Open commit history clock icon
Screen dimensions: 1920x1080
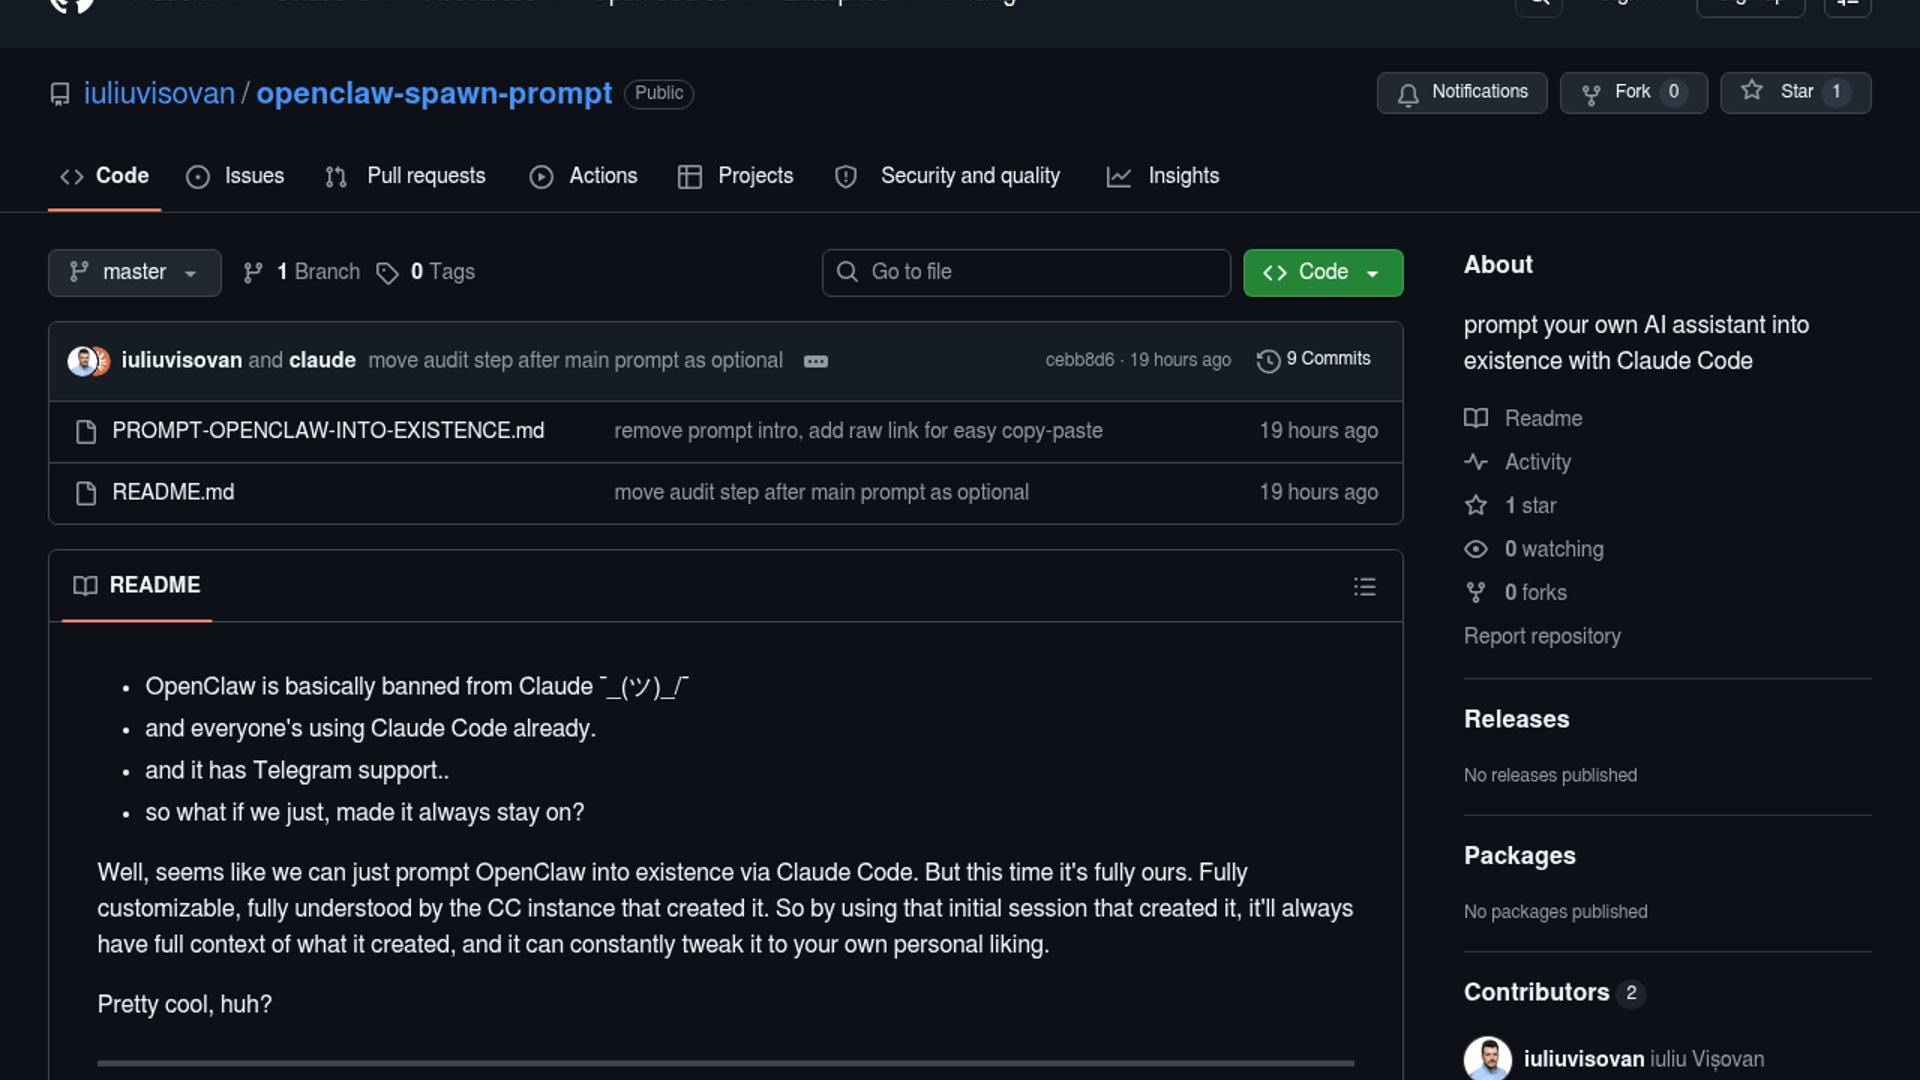click(1268, 361)
